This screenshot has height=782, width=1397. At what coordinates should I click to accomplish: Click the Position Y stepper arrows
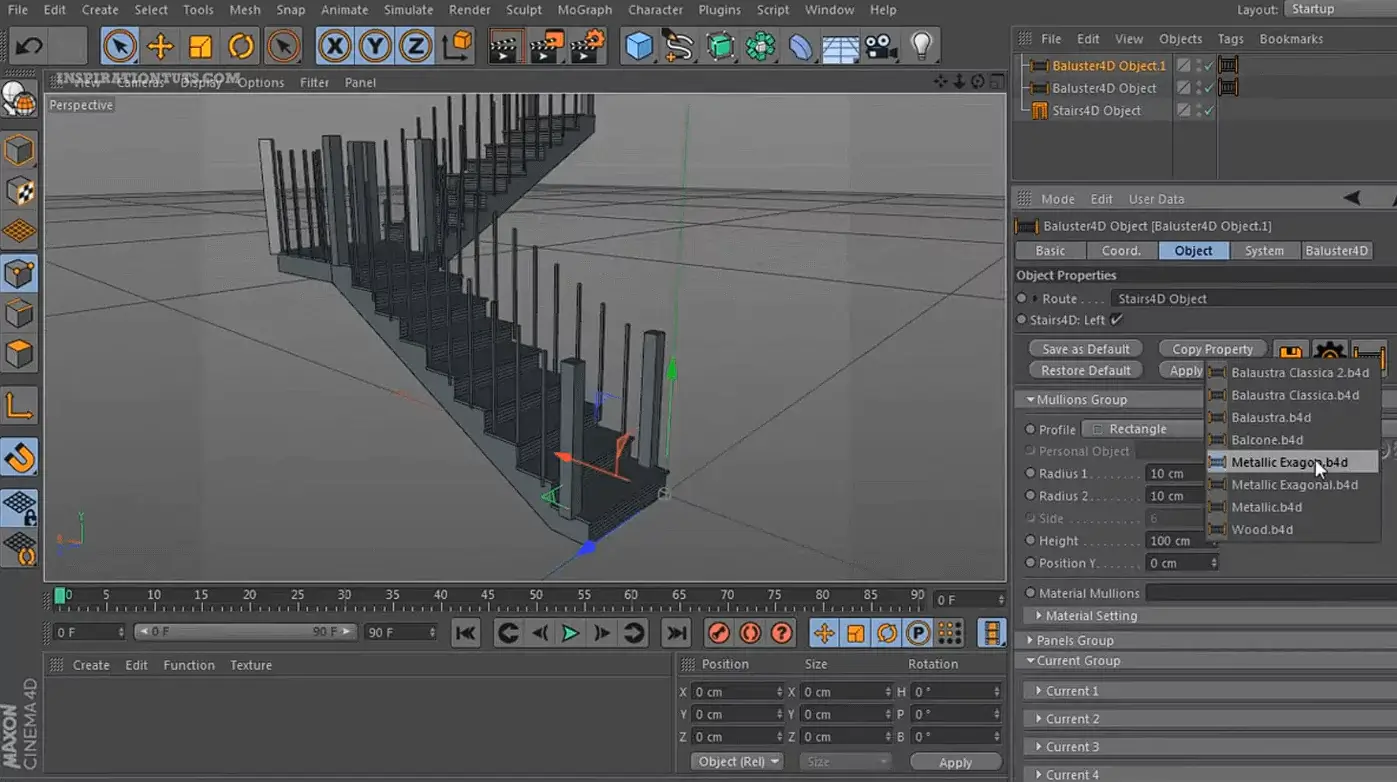pos(1214,563)
